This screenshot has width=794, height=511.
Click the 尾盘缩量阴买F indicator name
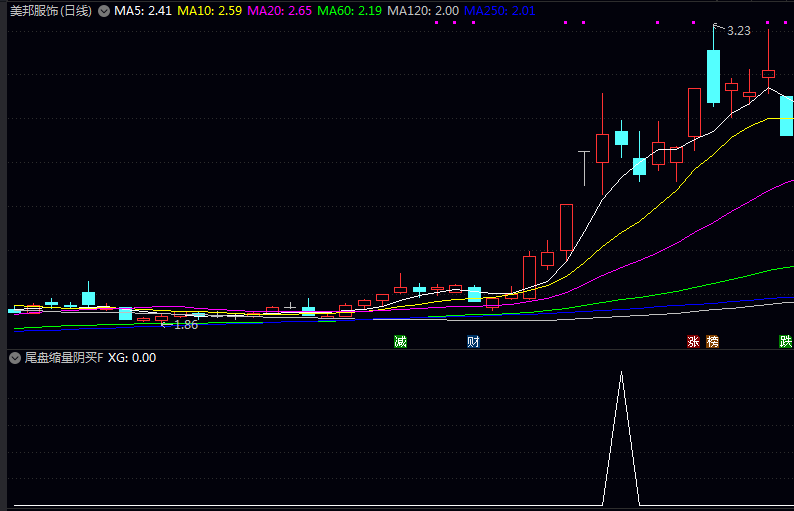click(x=62, y=357)
